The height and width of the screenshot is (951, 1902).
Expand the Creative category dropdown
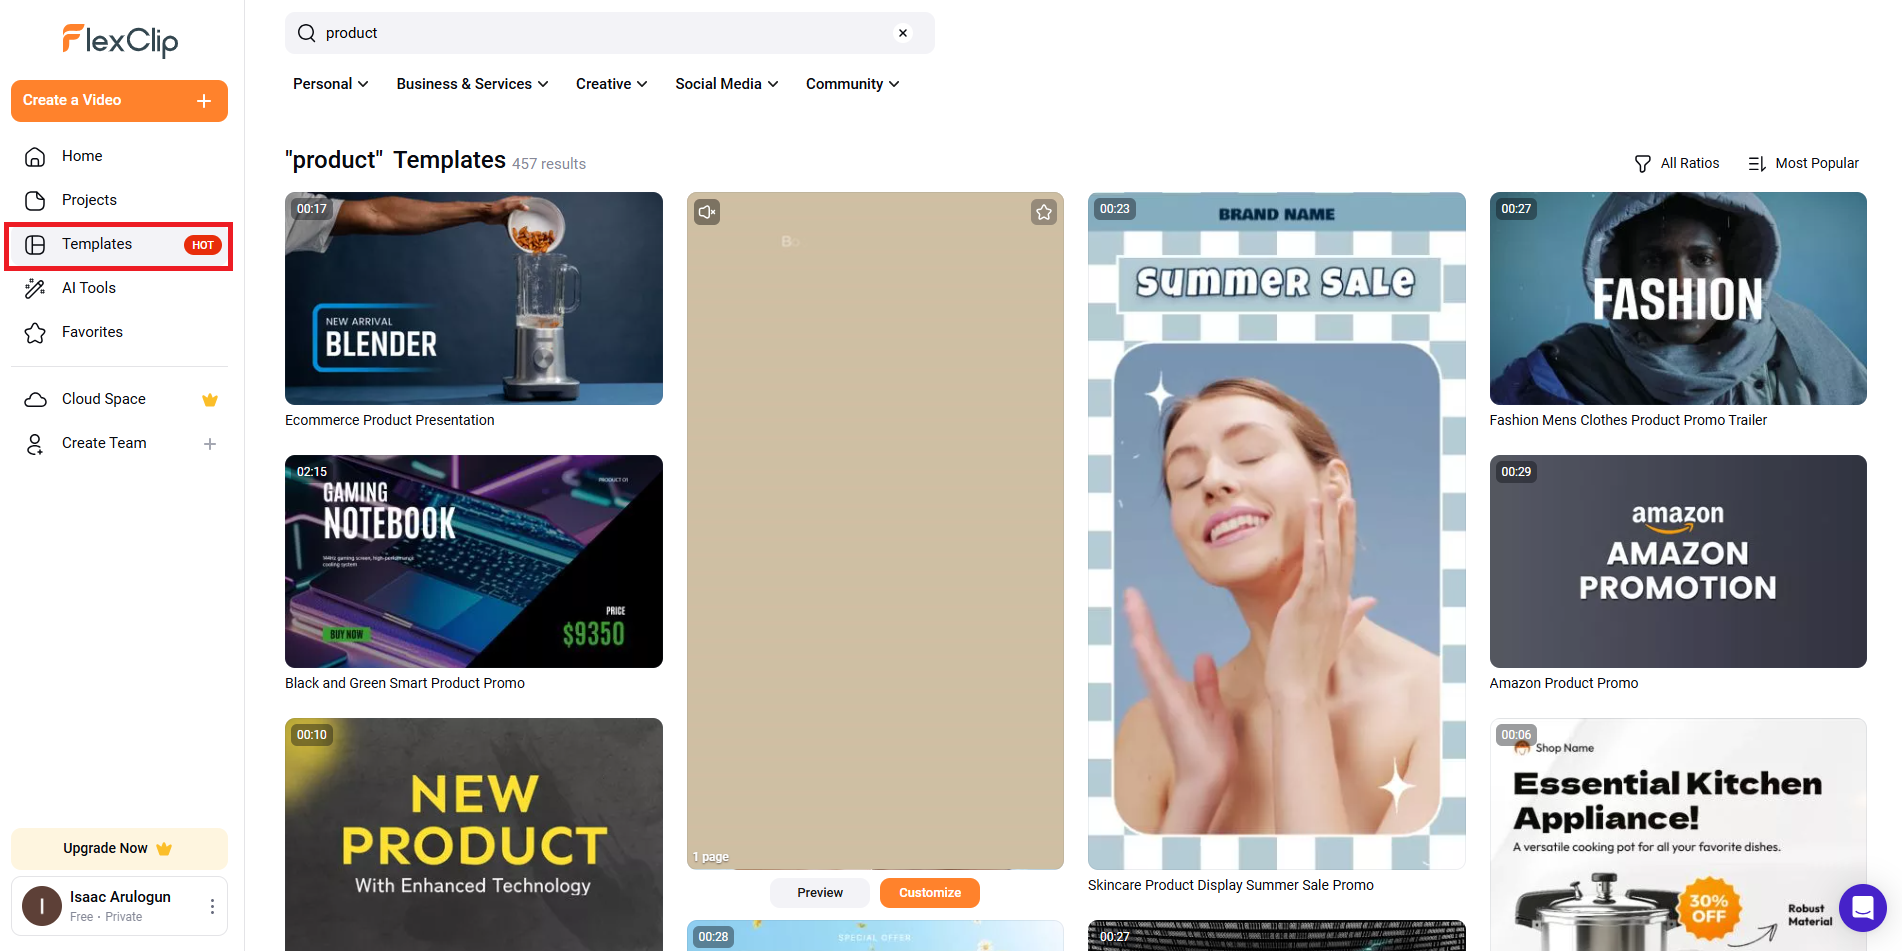(x=612, y=84)
